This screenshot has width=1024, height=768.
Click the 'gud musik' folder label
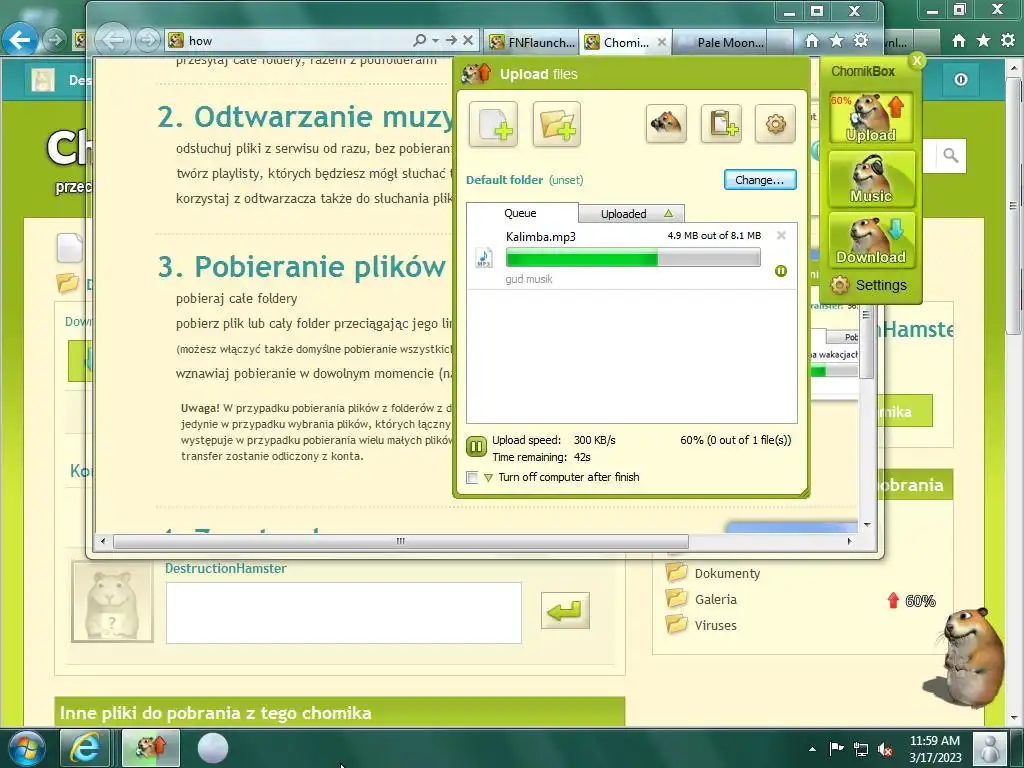tap(529, 279)
